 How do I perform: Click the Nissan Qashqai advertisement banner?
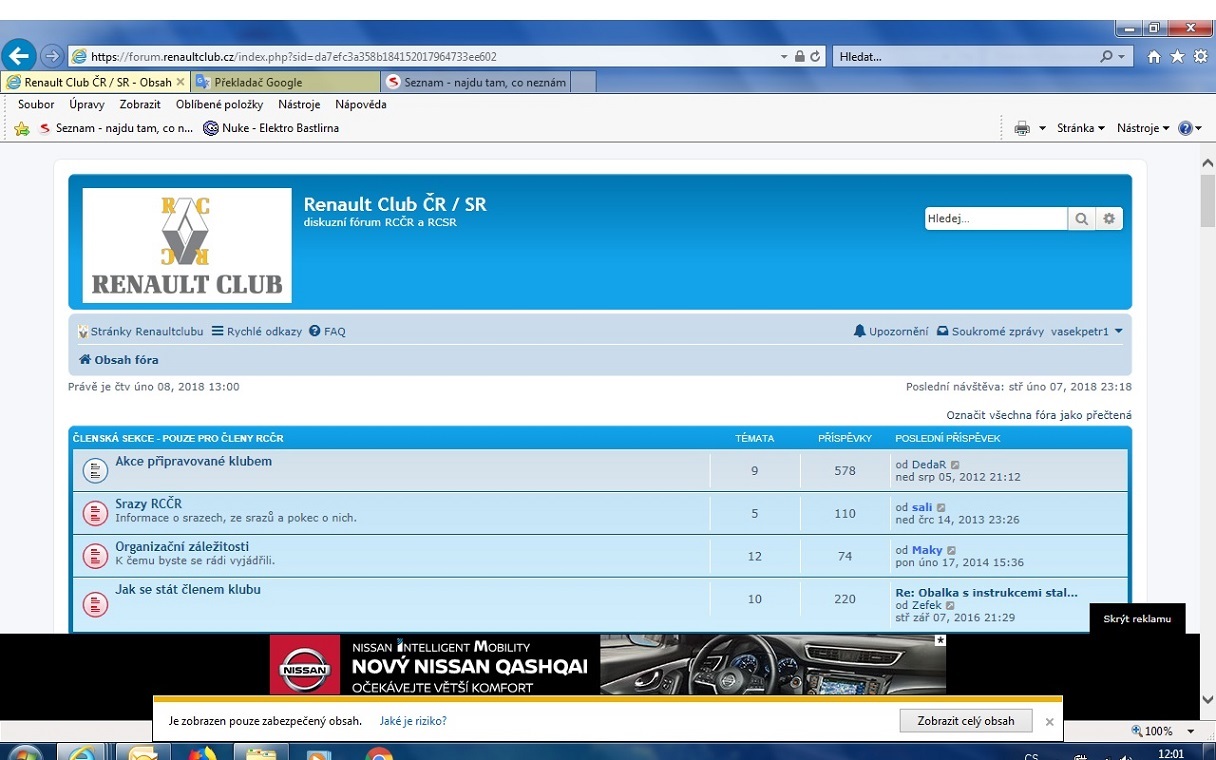click(x=608, y=664)
